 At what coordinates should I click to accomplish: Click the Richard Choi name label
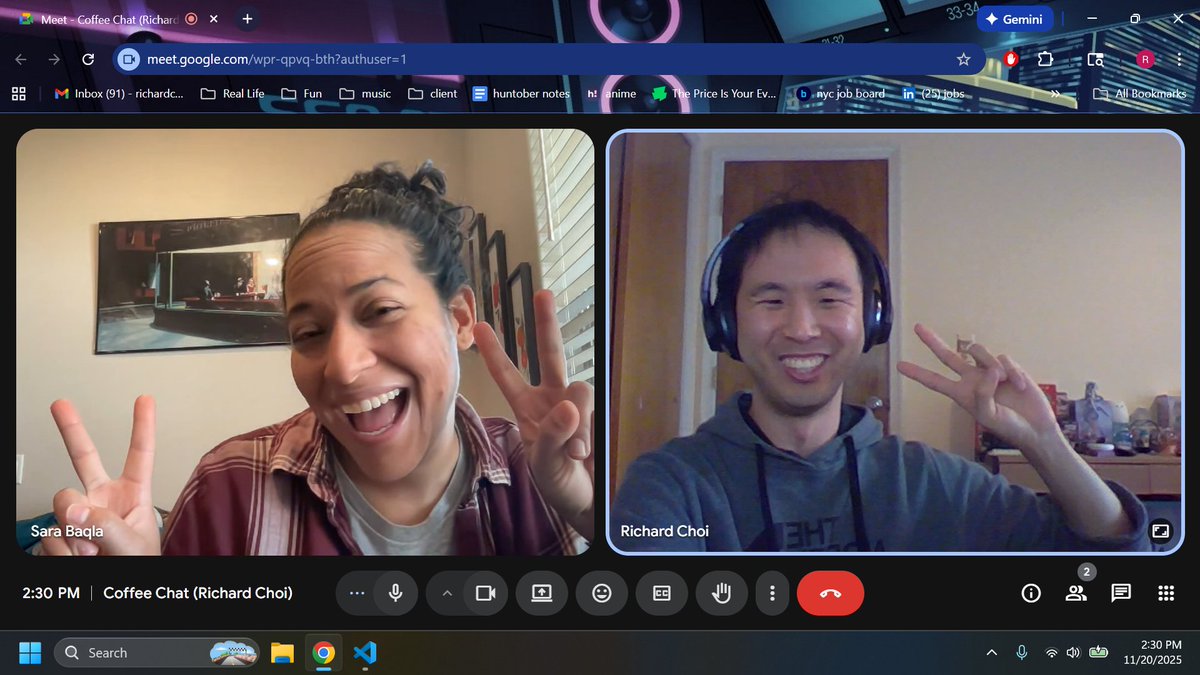pos(664,531)
